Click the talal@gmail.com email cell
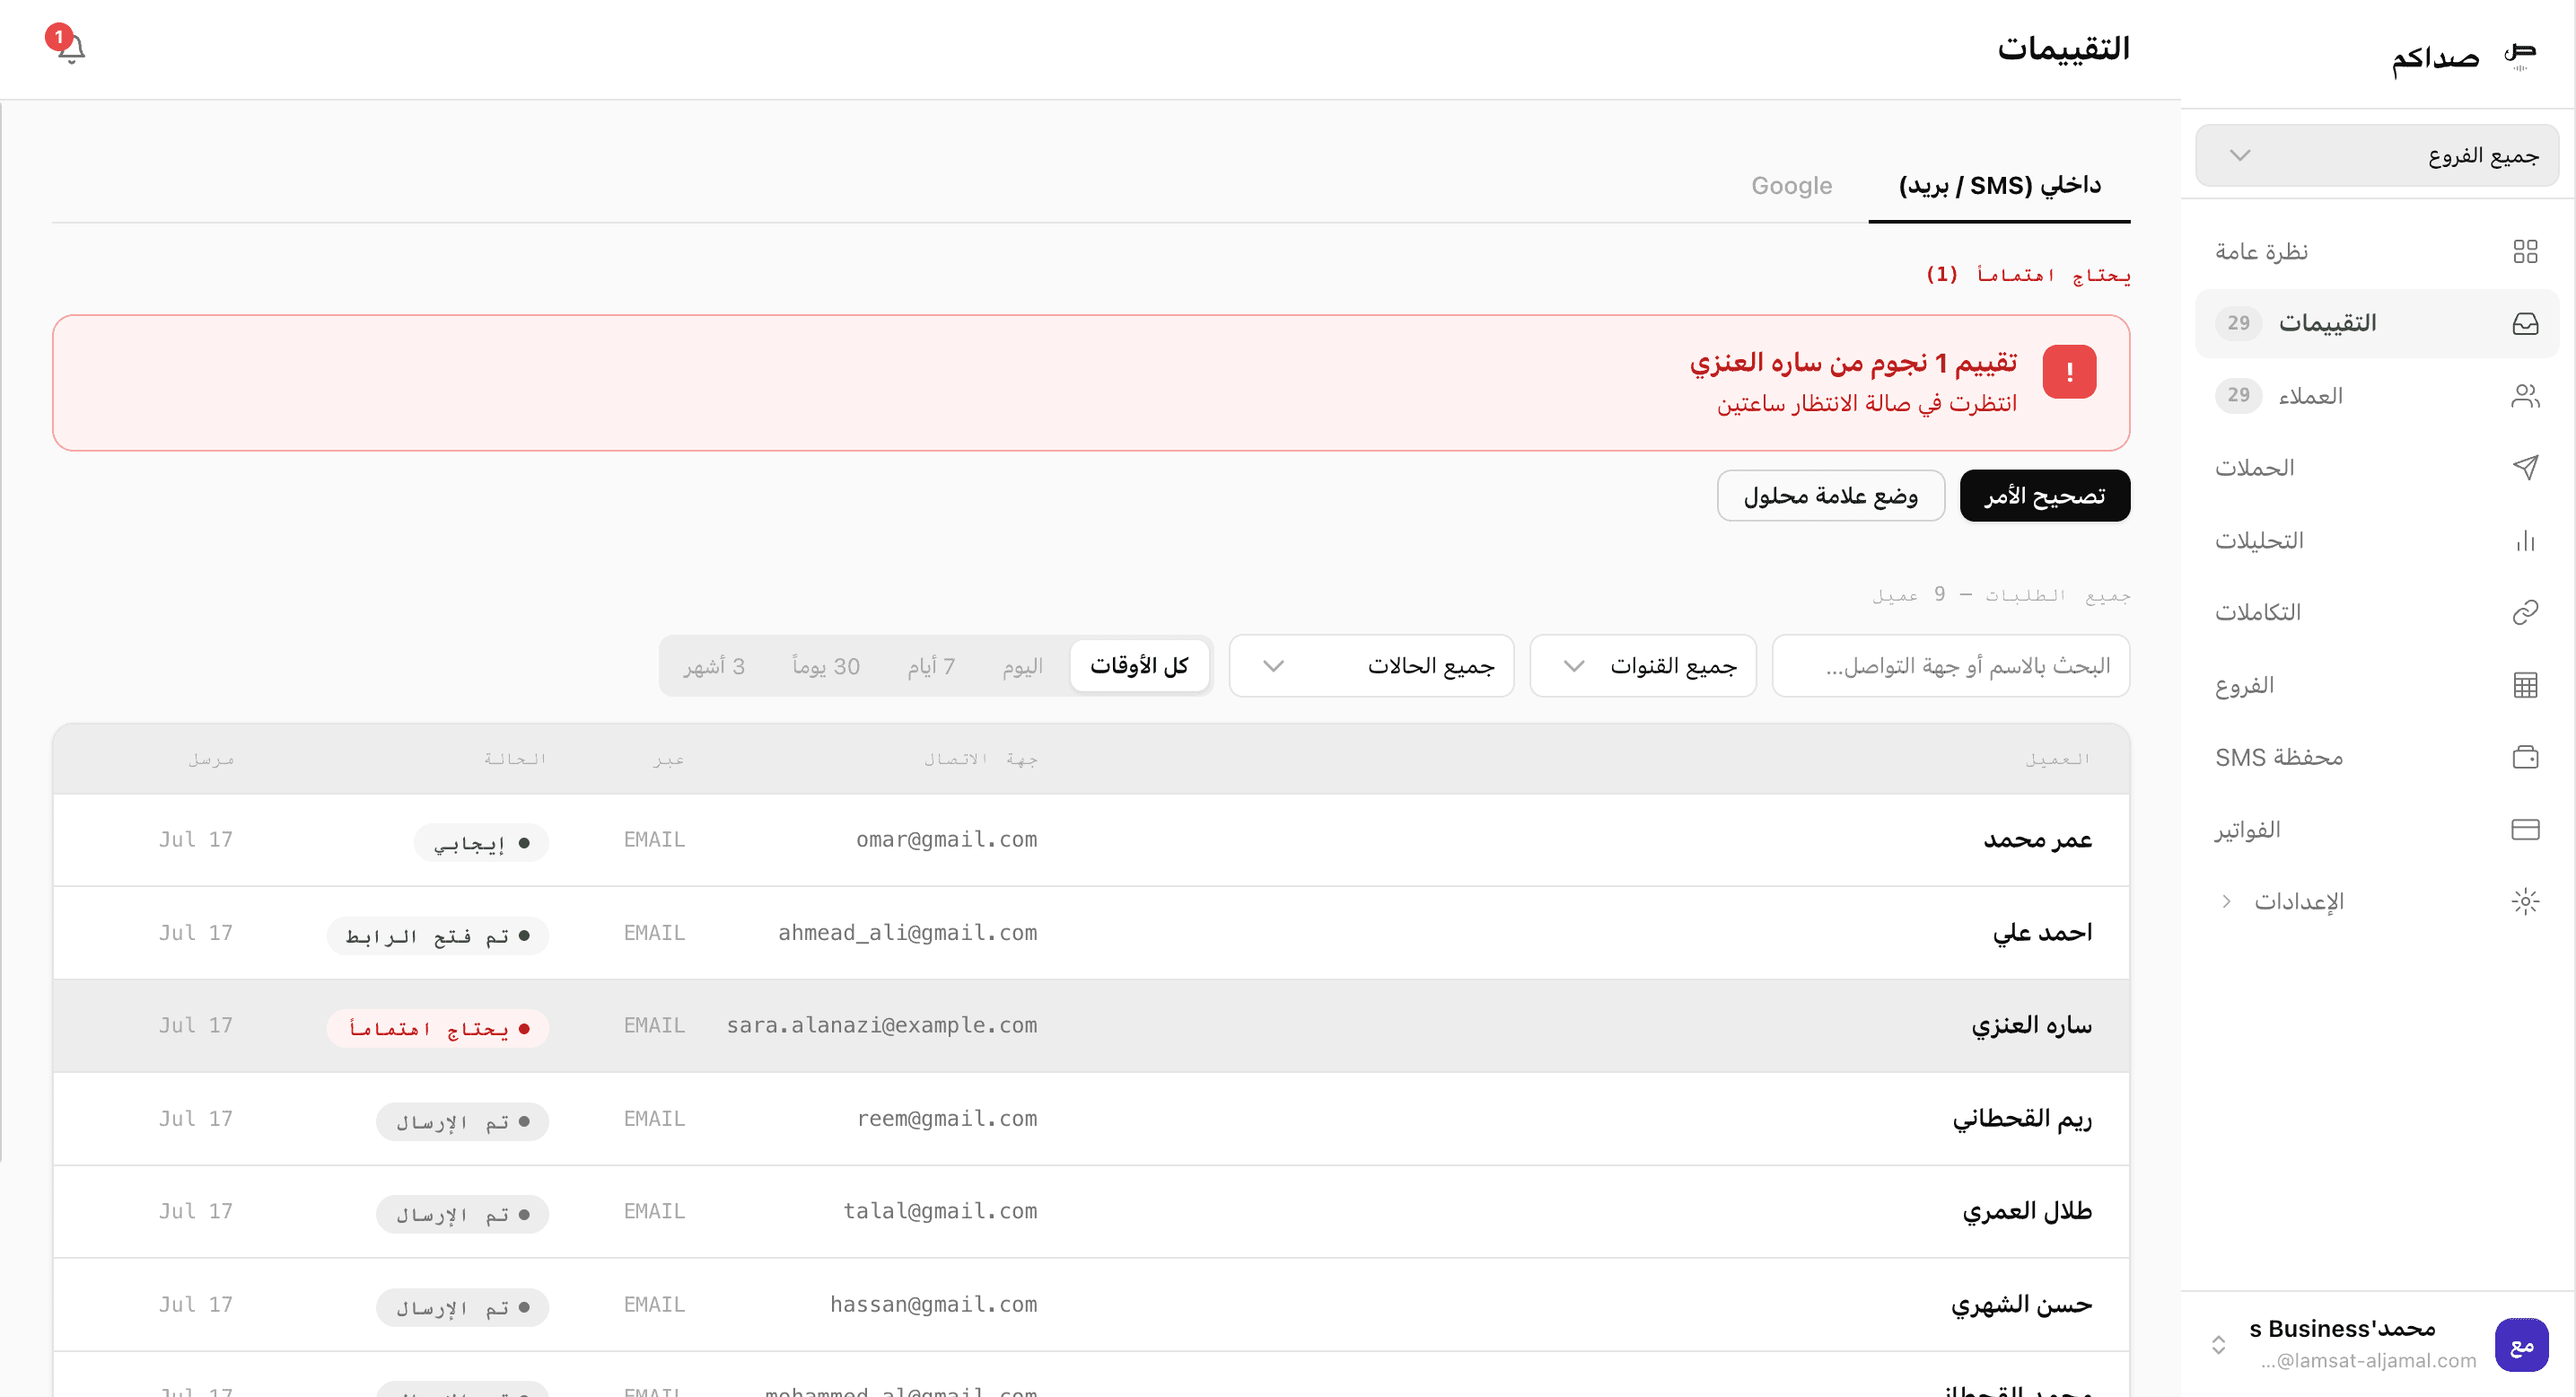2576x1397 pixels. point(940,1212)
